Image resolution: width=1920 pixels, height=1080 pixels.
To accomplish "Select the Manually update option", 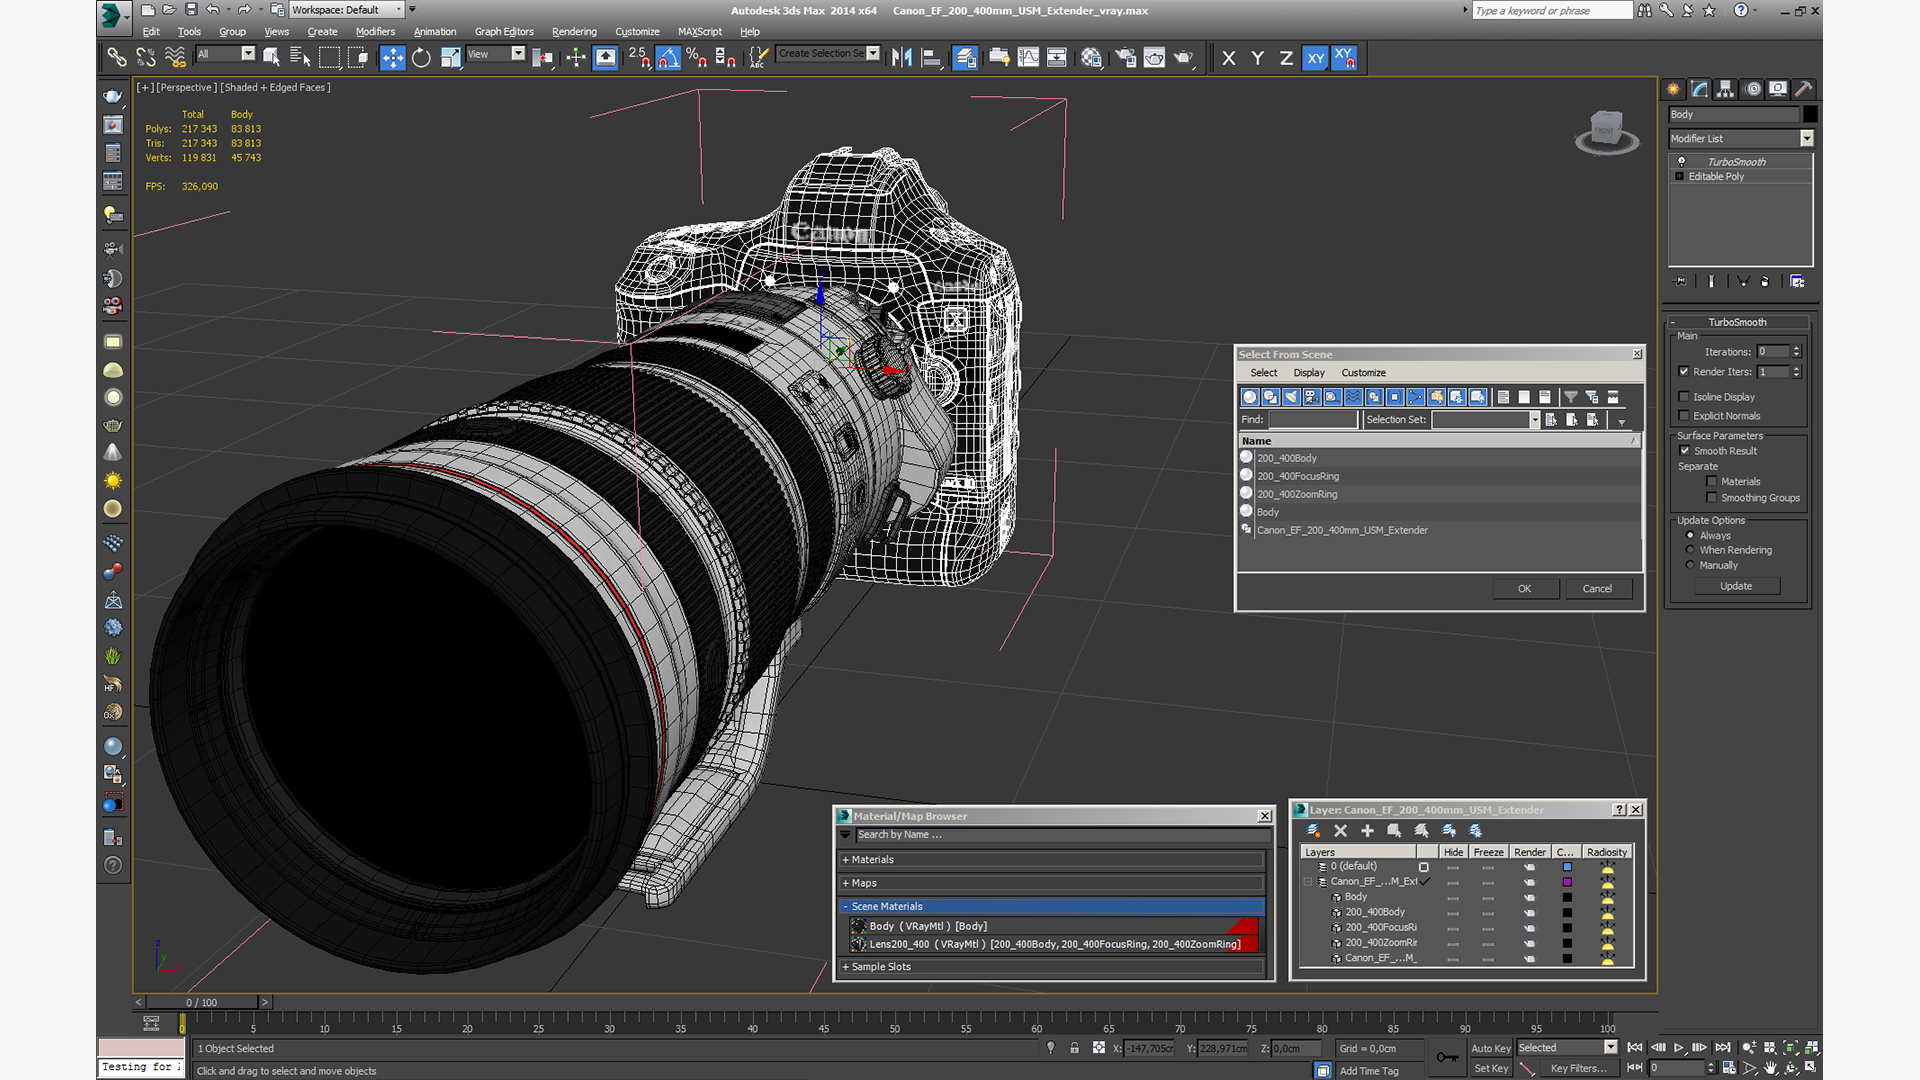I will (1690, 565).
